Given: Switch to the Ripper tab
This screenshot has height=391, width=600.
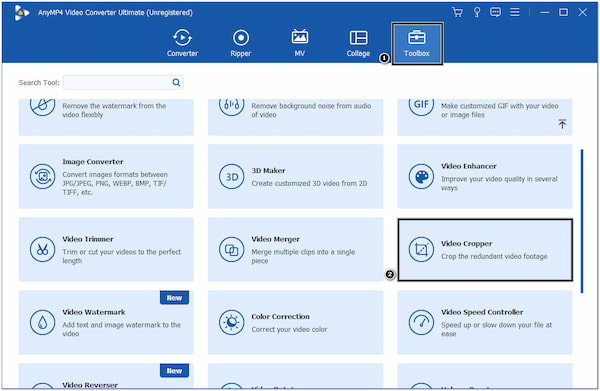Looking at the screenshot, I should [241, 43].
